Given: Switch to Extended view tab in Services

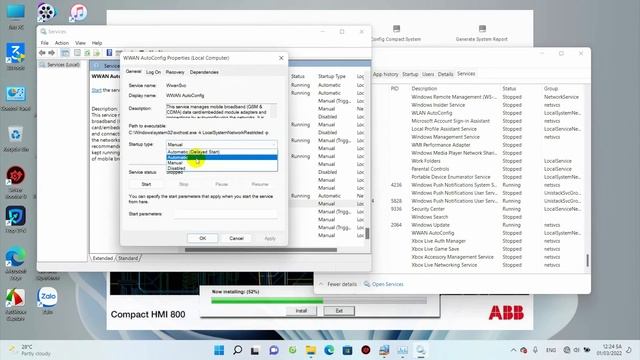Looking at the screenshot, I should (102, 258).
